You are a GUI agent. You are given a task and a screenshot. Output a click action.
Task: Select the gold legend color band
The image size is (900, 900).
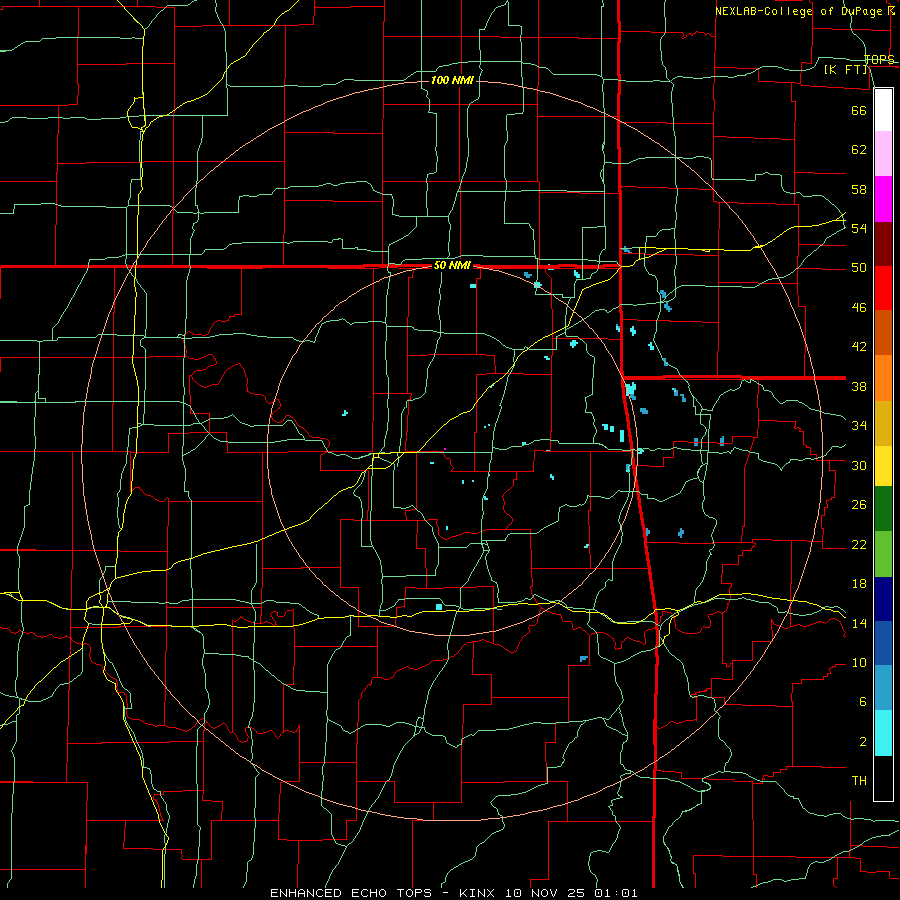(883, 424)
